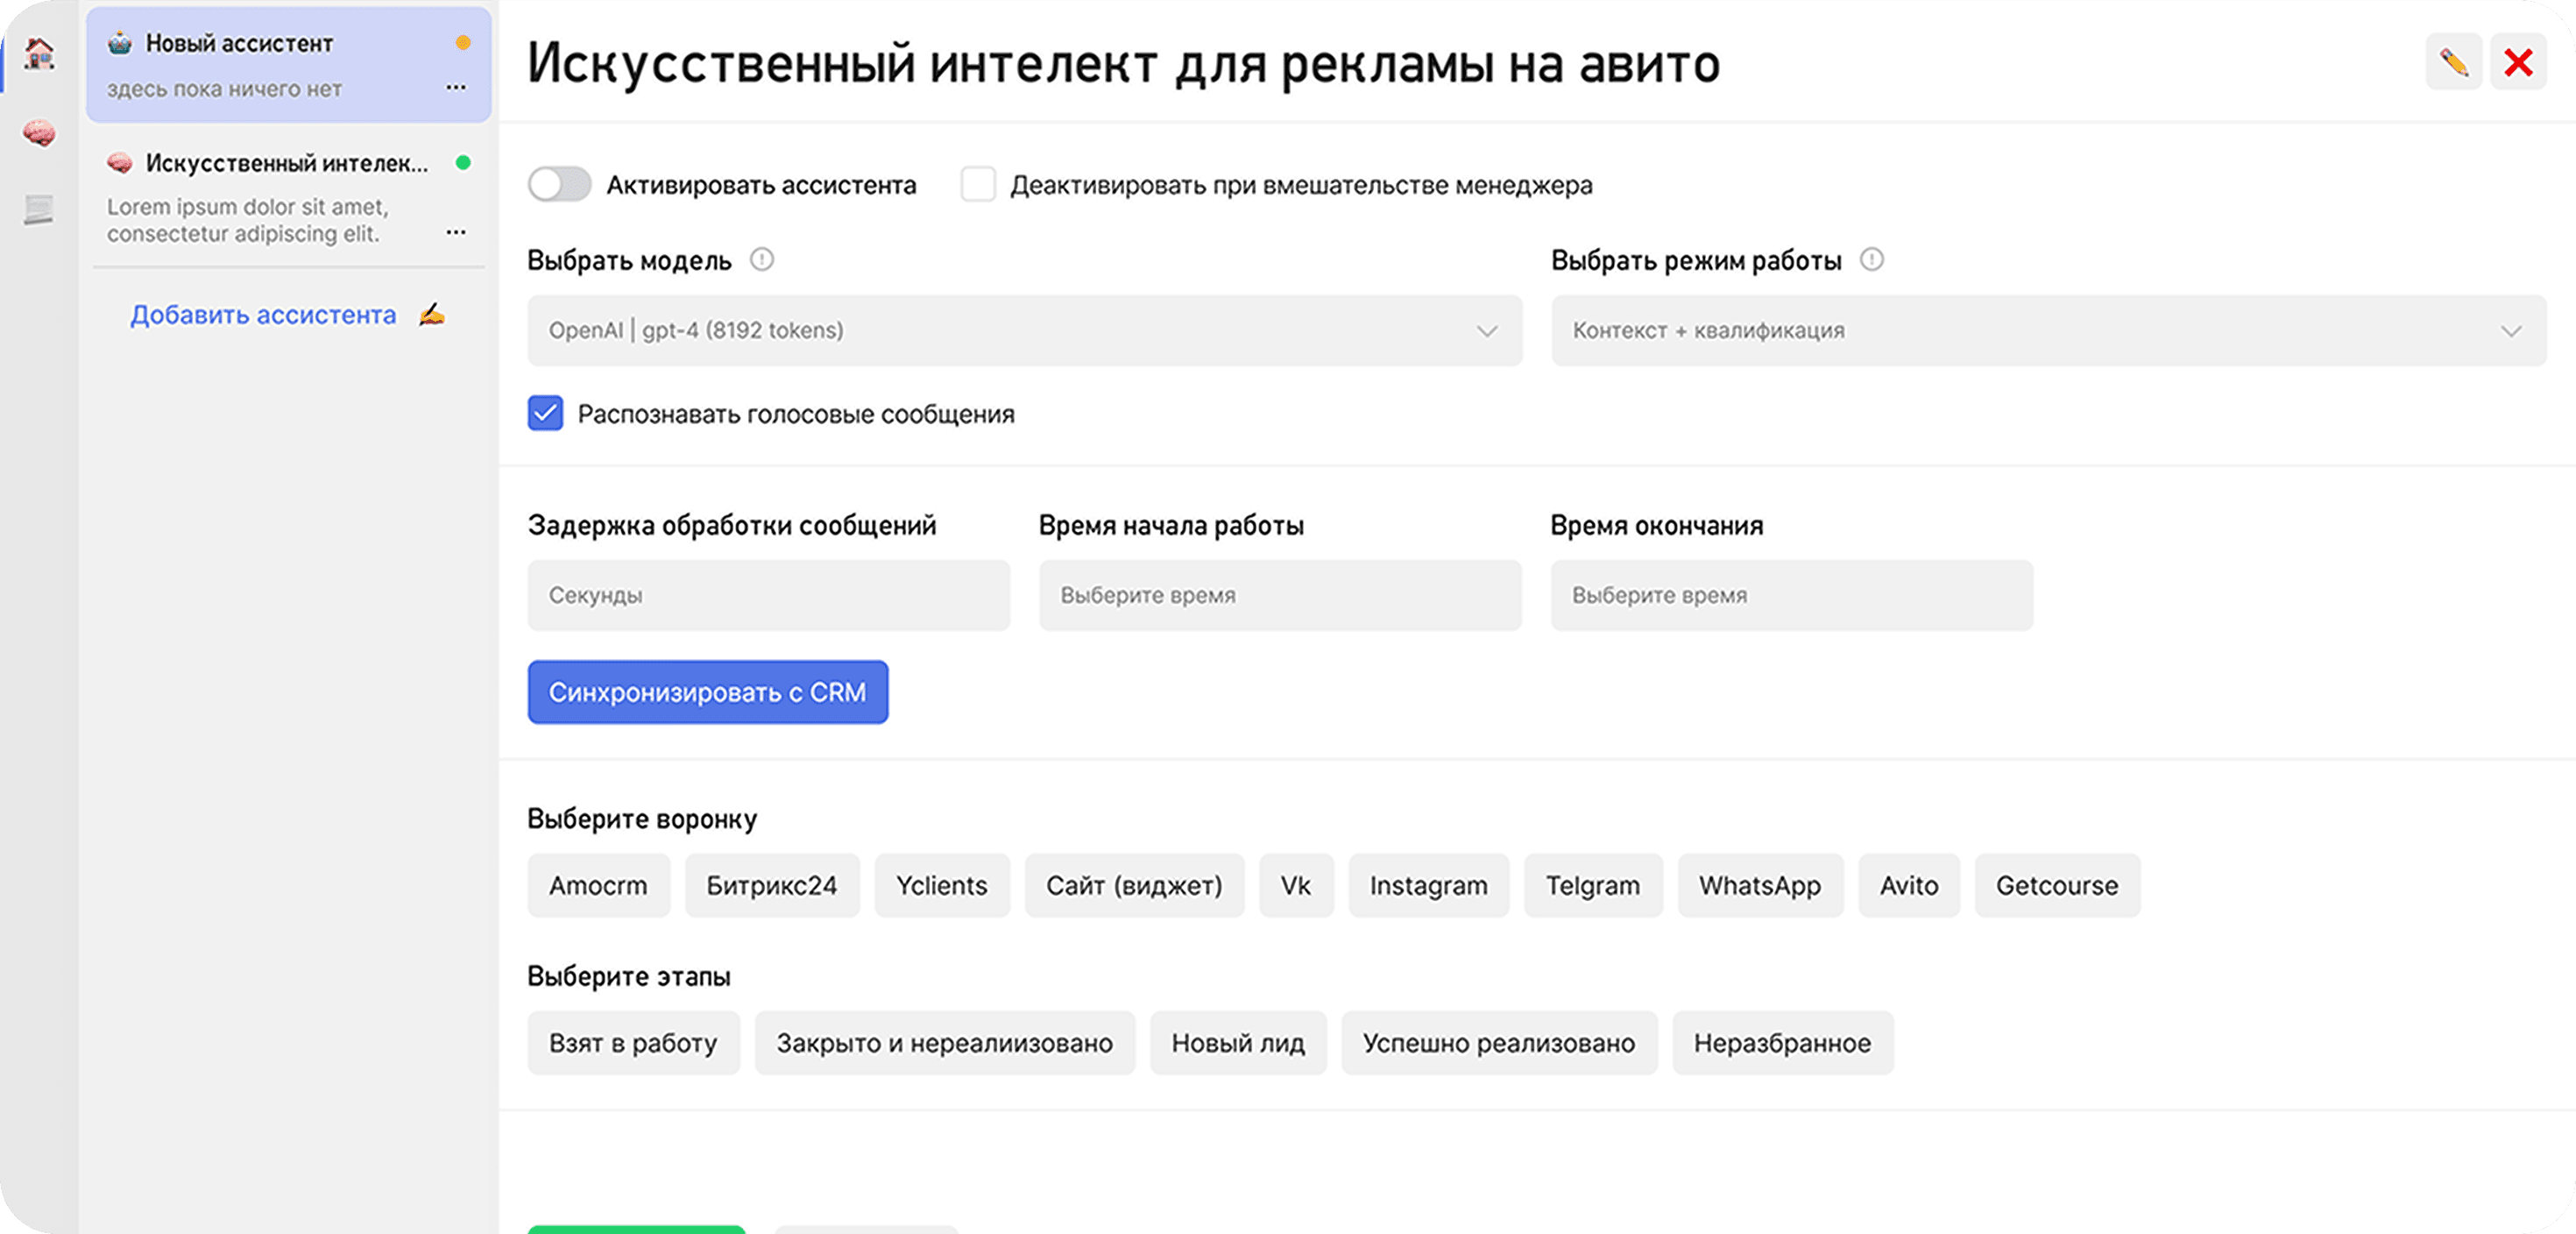2576x1234 pixels.
Task: Open the Время начала работы time picker
Action: click(x=1280, y=595)
